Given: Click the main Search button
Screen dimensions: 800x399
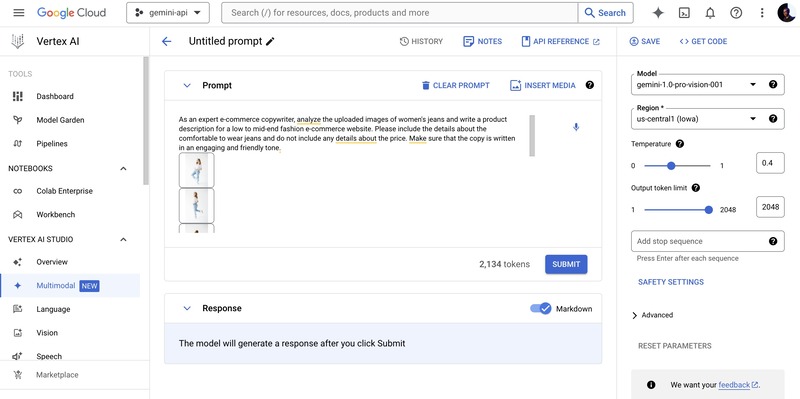Looking at the screenshot, I should 606,13.
